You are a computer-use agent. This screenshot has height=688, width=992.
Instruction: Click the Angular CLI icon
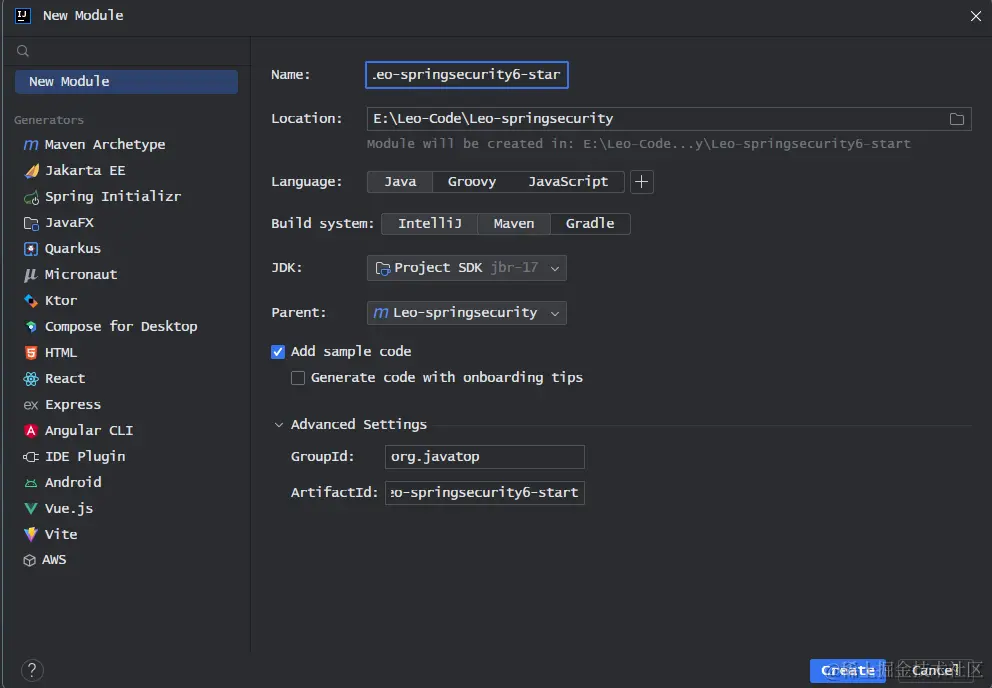(x=30, y=430)
